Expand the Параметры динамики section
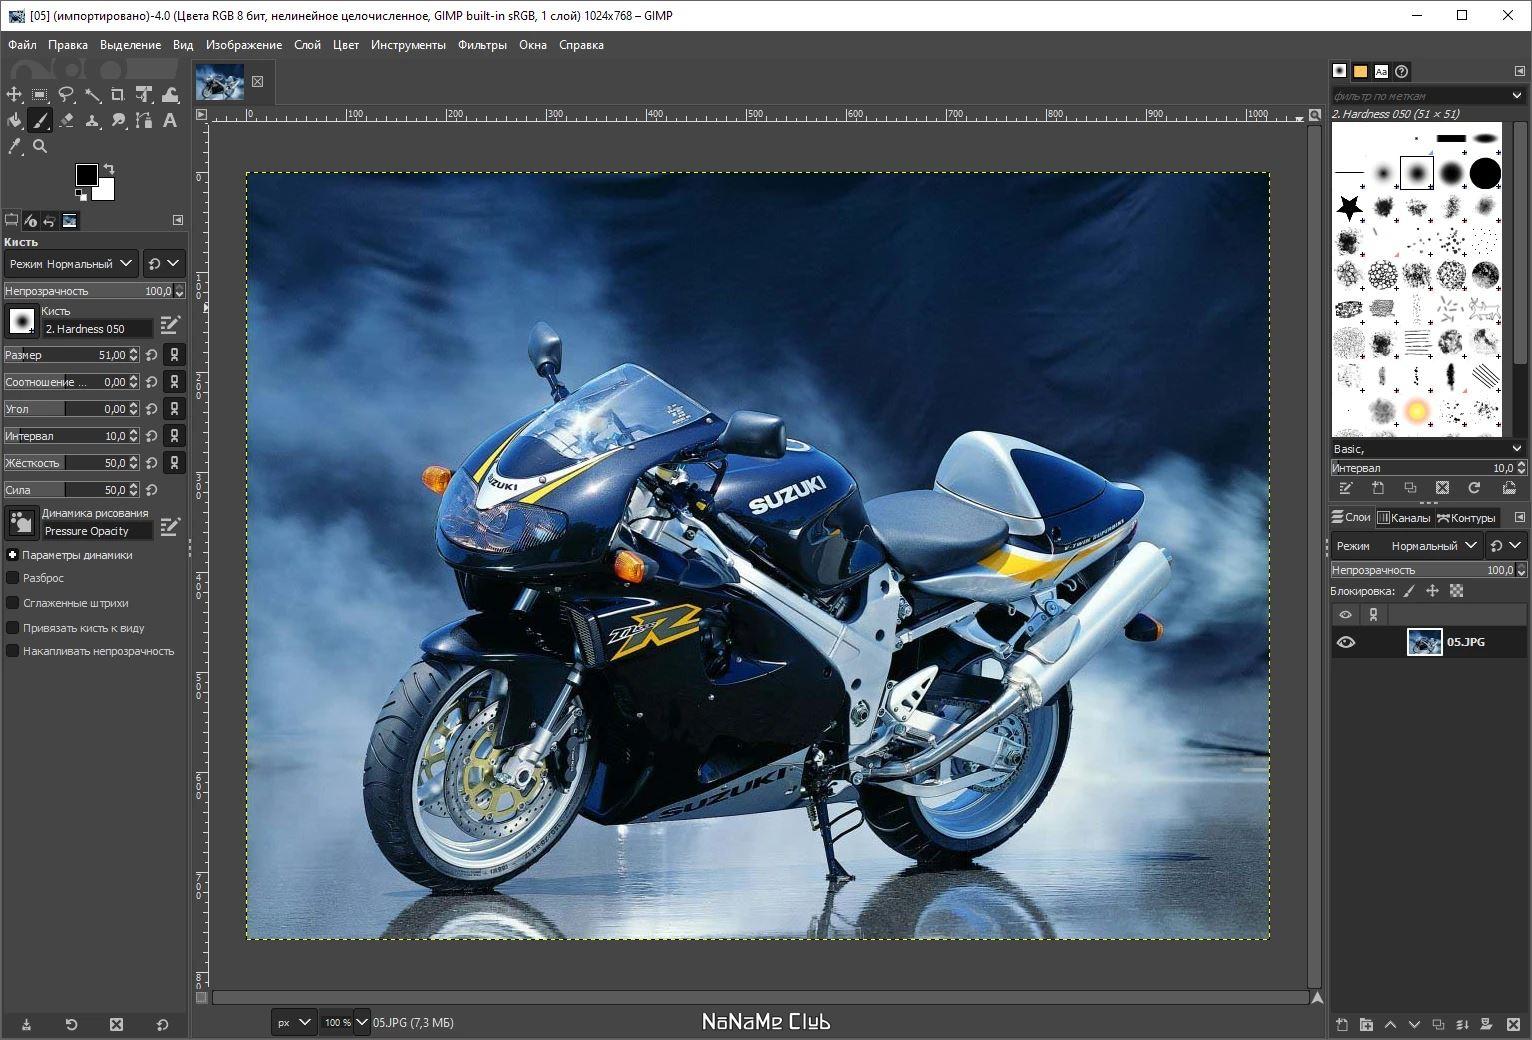 coord(13,555)
